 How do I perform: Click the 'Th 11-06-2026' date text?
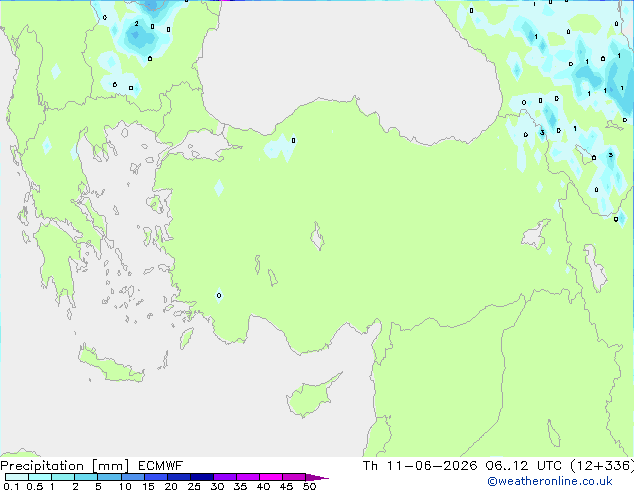point(420,466)
